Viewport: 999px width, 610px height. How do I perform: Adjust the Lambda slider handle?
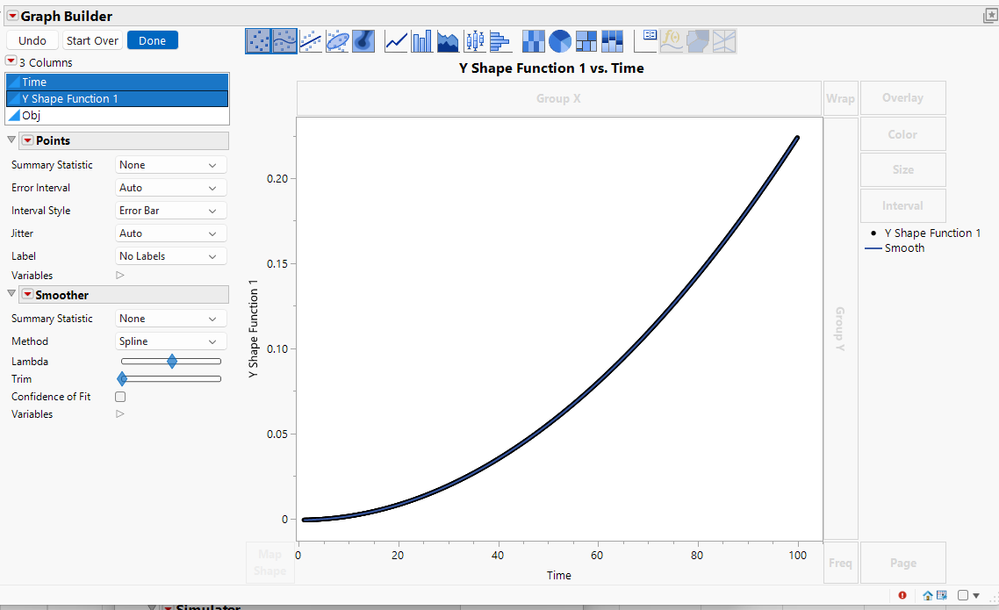pyautogui.click(x=172, y=361)
